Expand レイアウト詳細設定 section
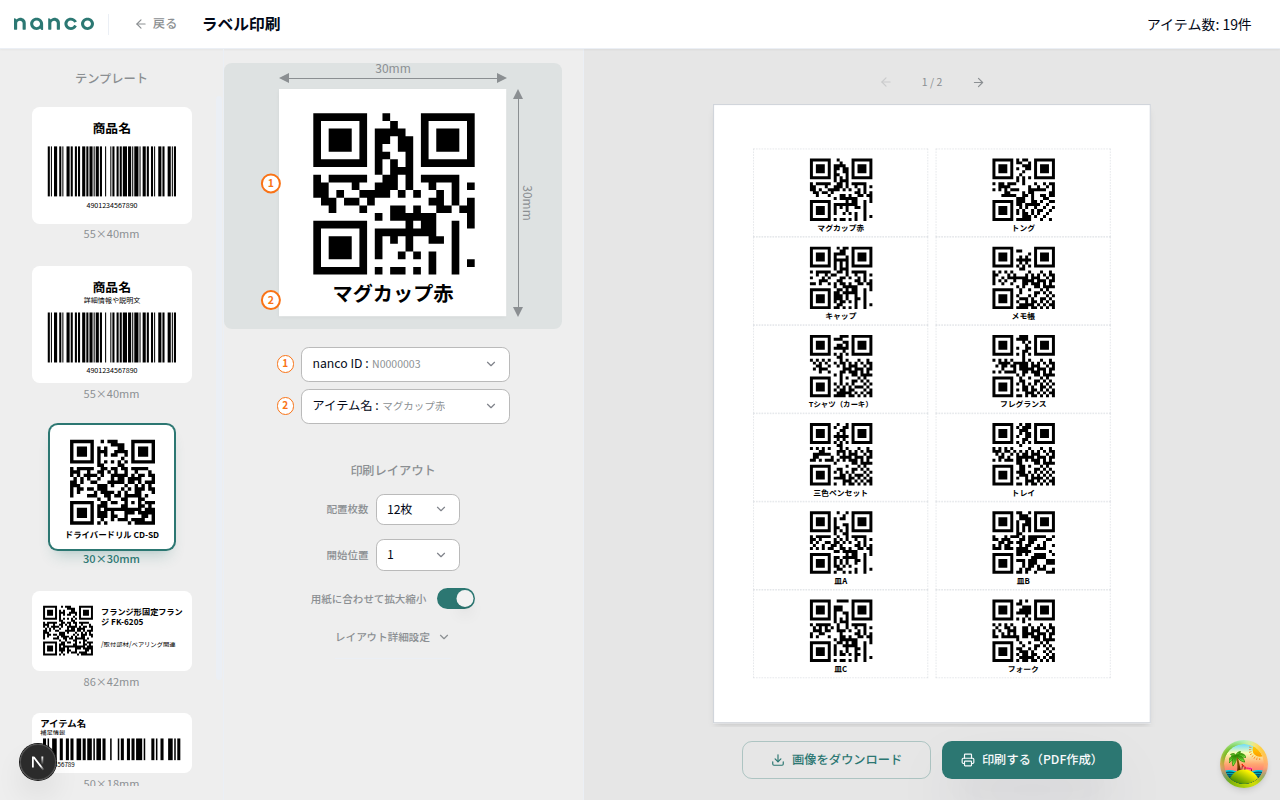Screen dimensions: 1280x800 (x=392, y=637)
